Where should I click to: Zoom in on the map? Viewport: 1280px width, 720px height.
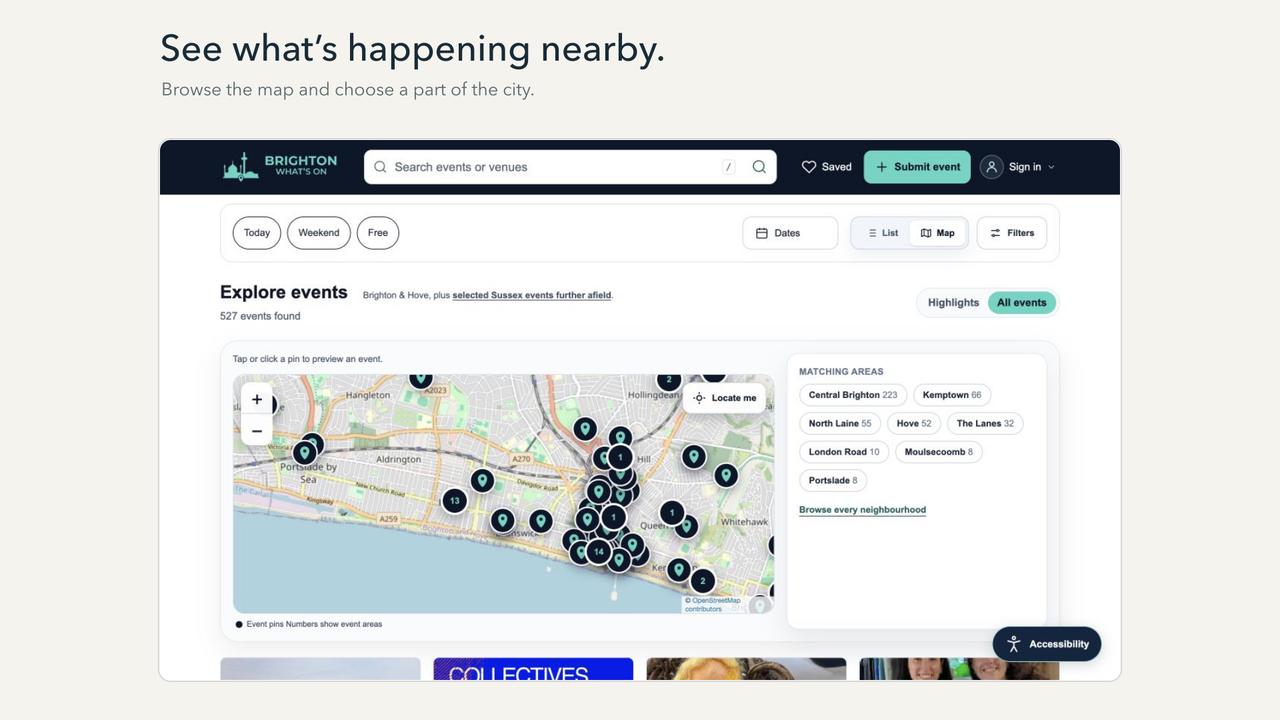click(x=257, y=399)
